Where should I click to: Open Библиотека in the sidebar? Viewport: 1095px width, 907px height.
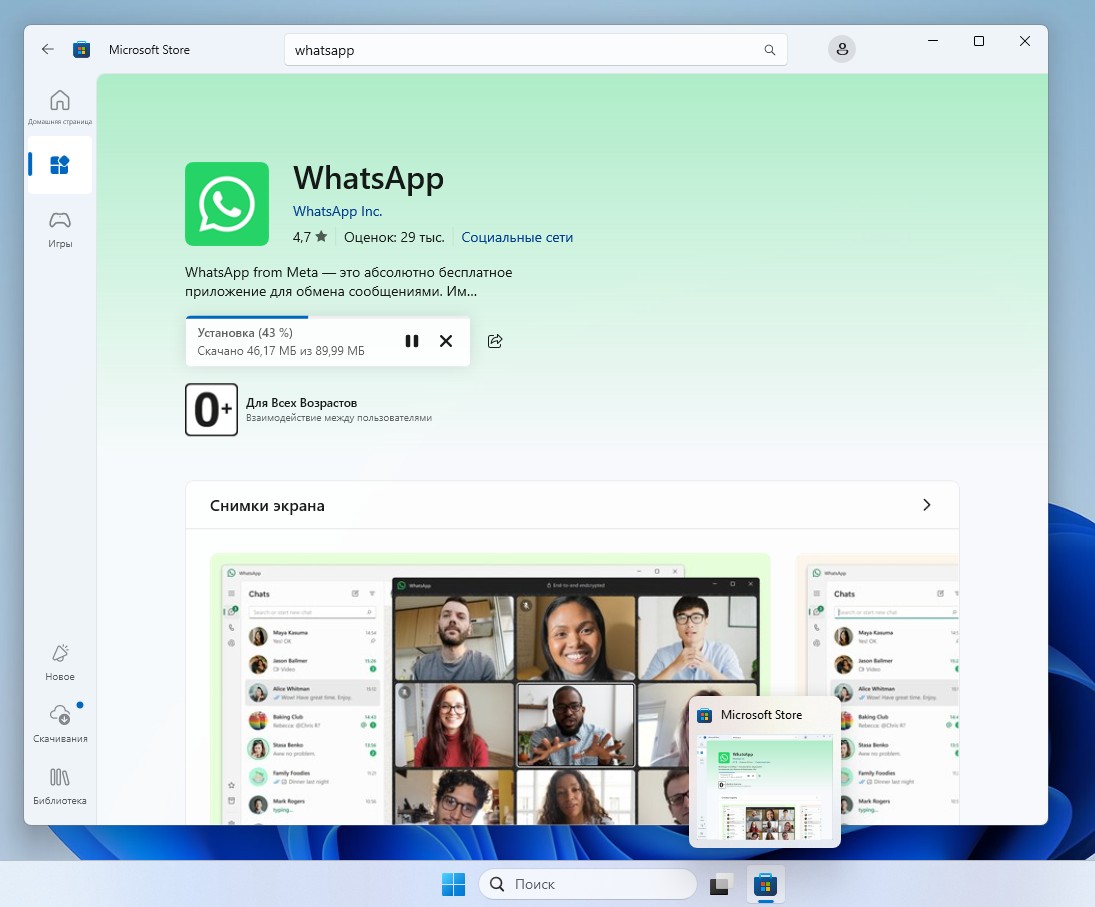coord(60,786)
